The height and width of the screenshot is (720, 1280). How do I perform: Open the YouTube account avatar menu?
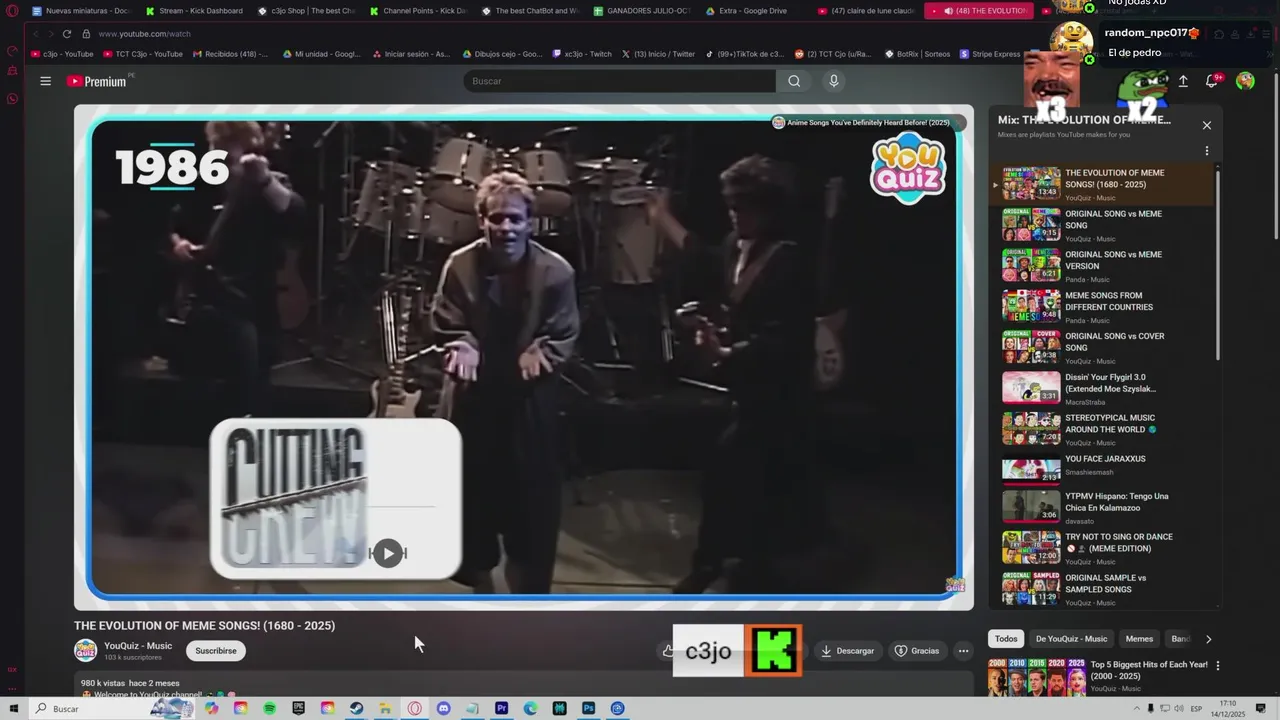pyautogui.click(x=1245, y=81)
